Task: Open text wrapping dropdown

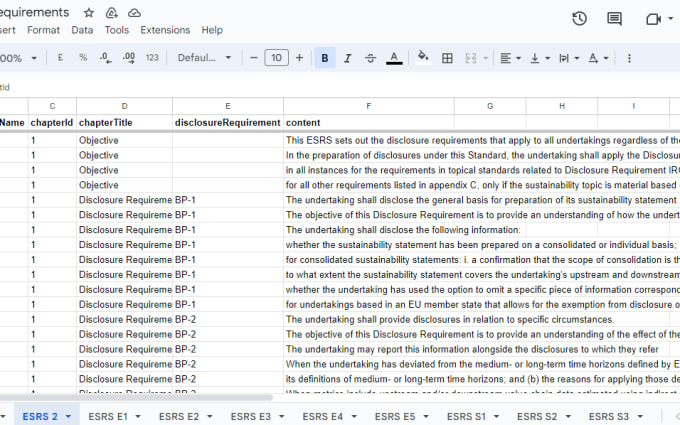Action: pyautogui.click(x=569, y=58)
